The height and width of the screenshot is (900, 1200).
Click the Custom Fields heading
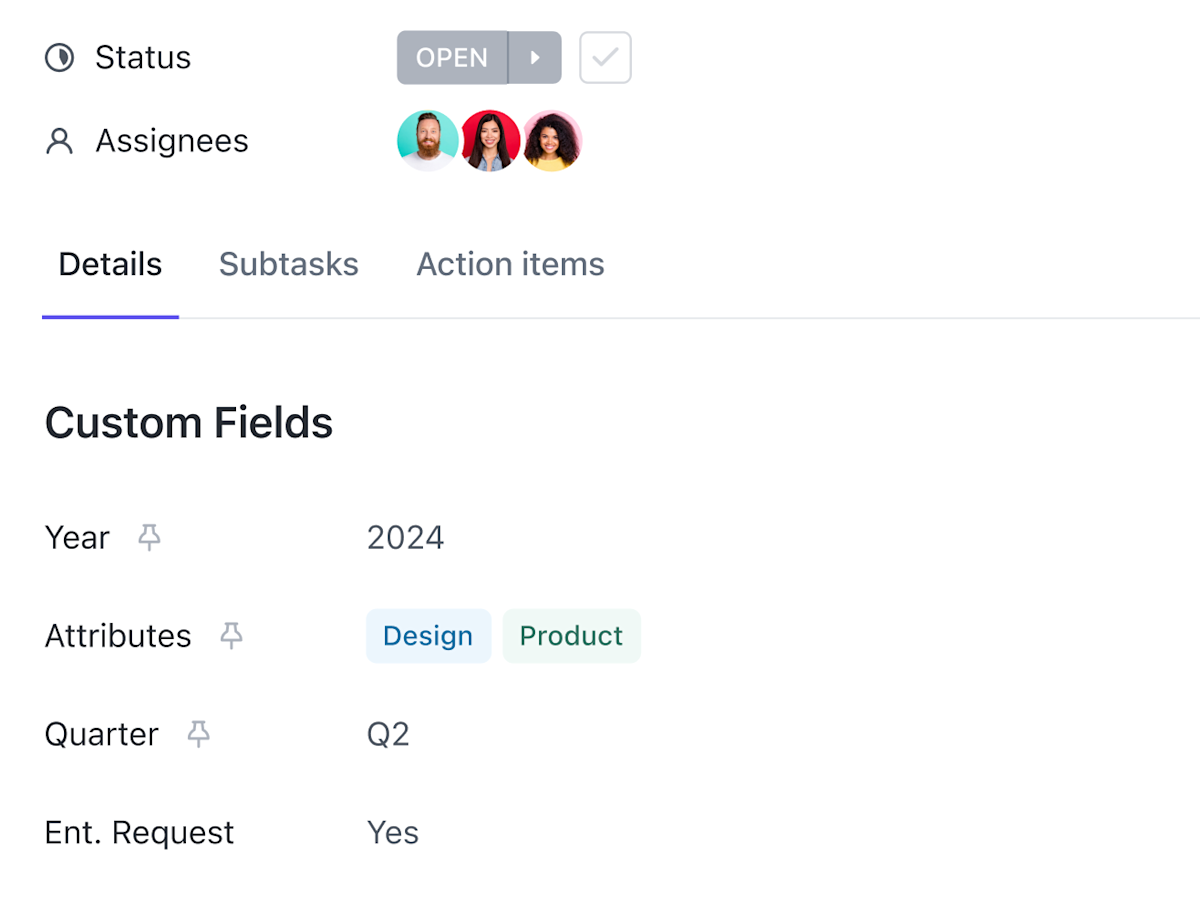(189, 423)
